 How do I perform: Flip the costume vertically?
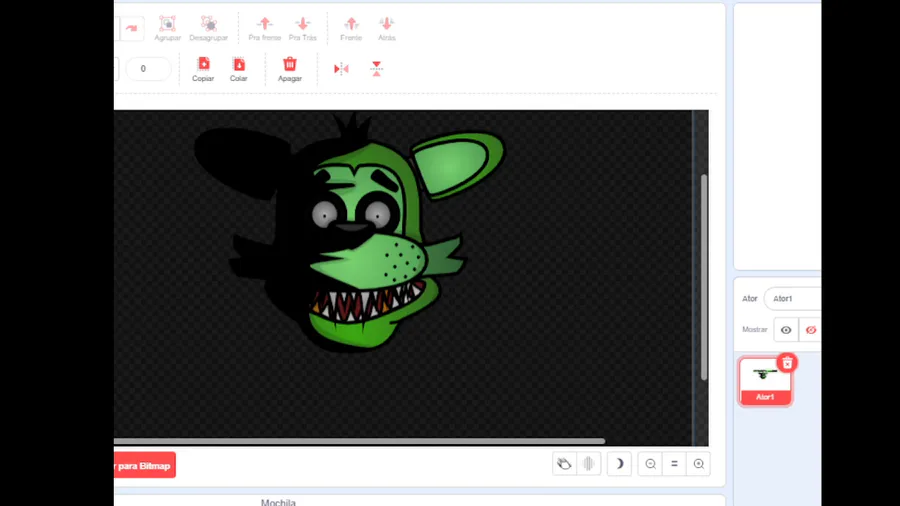377,69
